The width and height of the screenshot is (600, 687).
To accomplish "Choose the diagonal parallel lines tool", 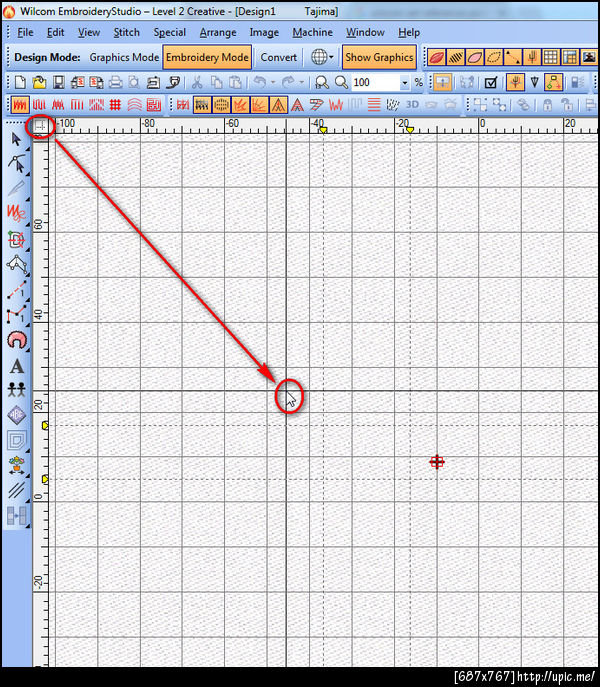I will click(x=17, y=490).
